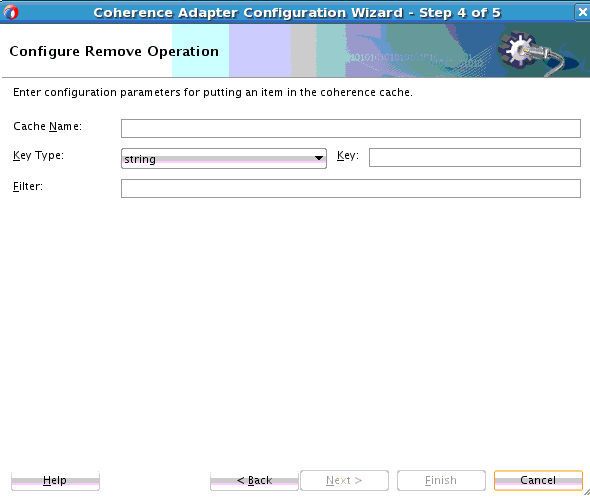Click the Next > button

click(344, 480)
